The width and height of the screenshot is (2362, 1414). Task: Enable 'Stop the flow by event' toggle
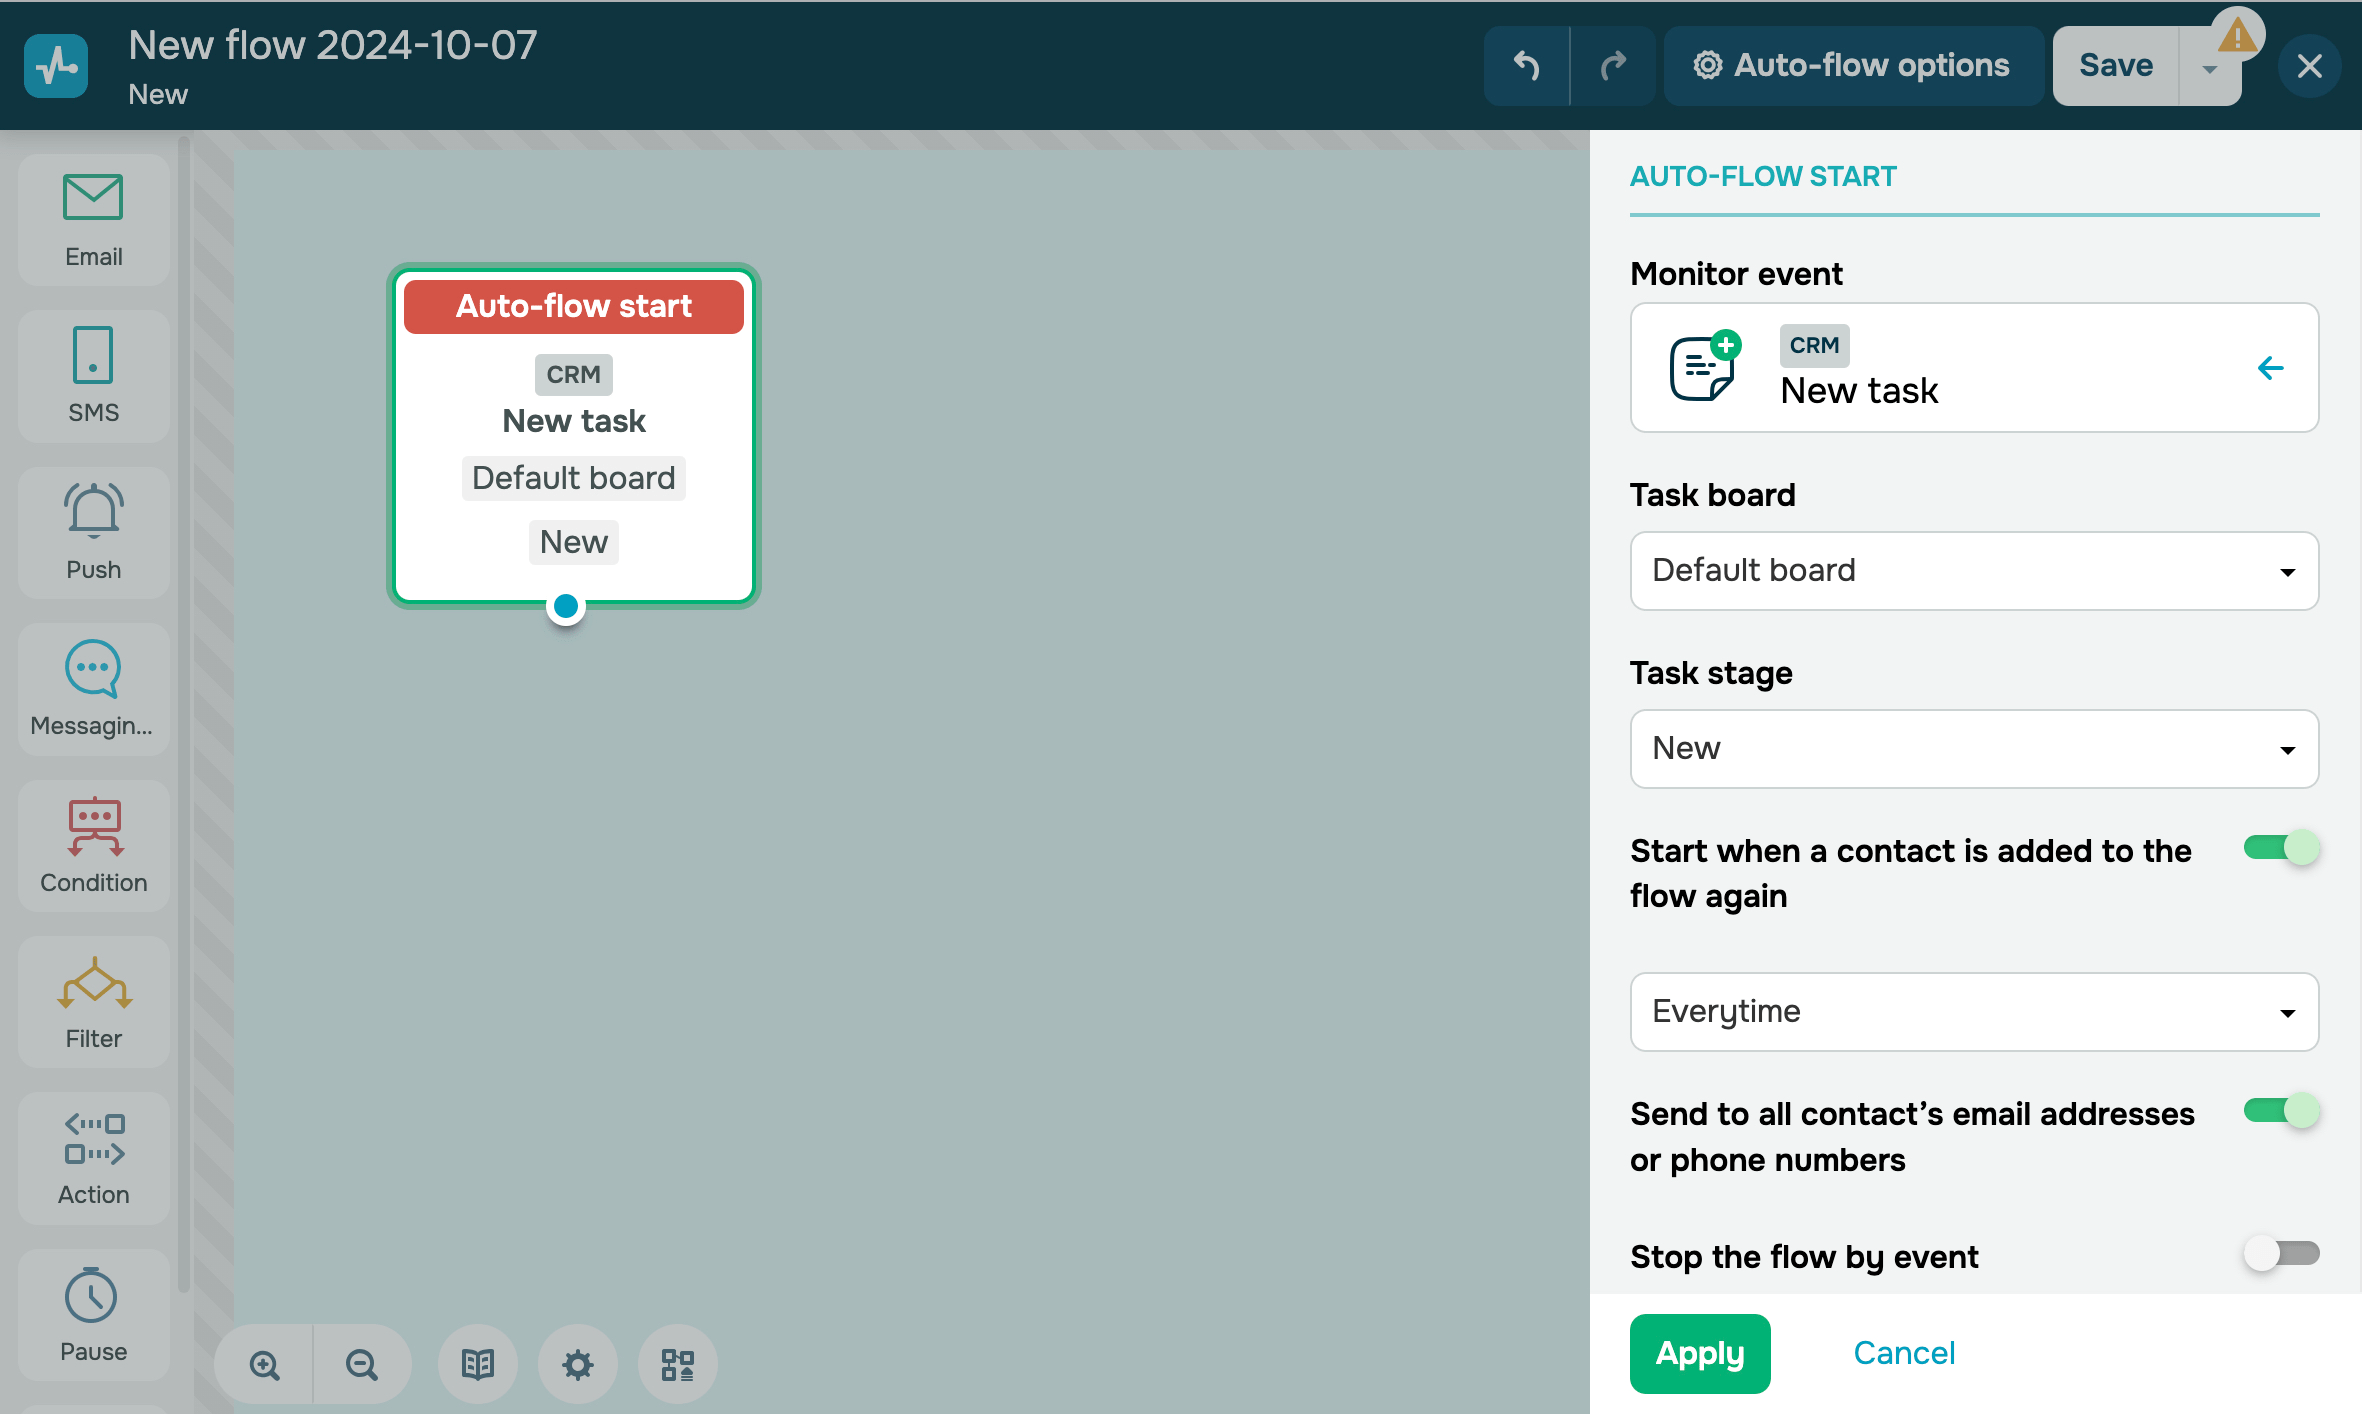pyautogui.click(x=2281, y=1253)
